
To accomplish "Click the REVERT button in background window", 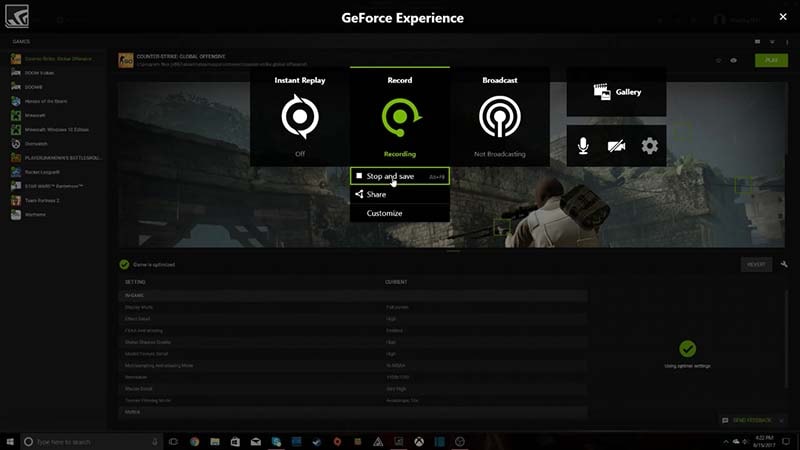I will tap(756, 264).
